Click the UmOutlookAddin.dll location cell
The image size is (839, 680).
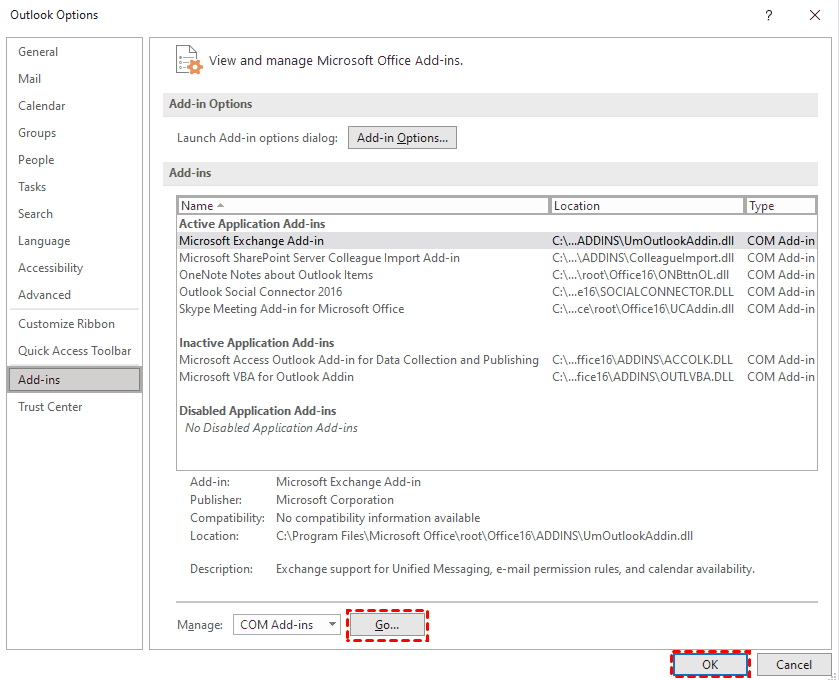pos(643,241)
